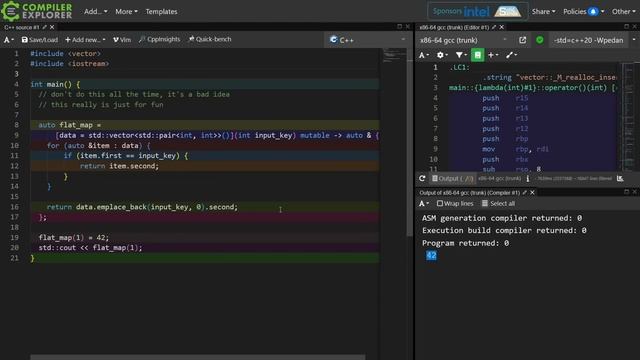The image size is (640, 360).
Task: Open the Share dropdown
Action: pyautogui.click(x=543, y=11)
